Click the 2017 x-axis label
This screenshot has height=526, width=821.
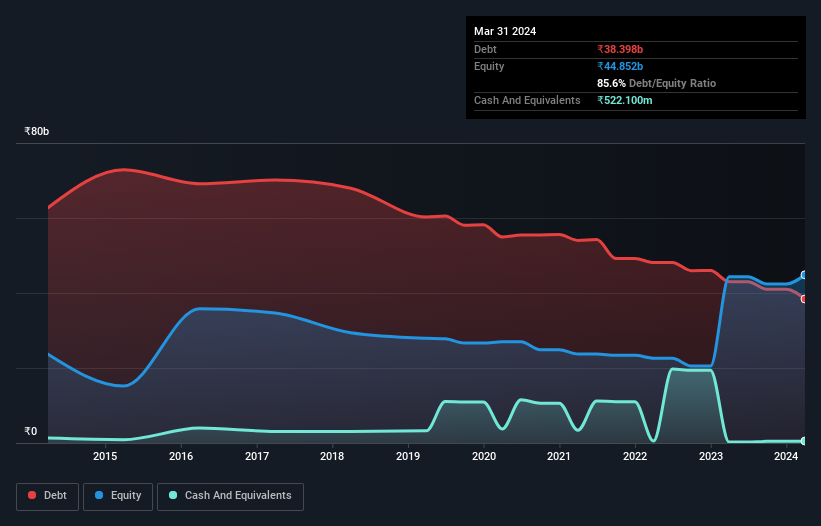(257, 456)
